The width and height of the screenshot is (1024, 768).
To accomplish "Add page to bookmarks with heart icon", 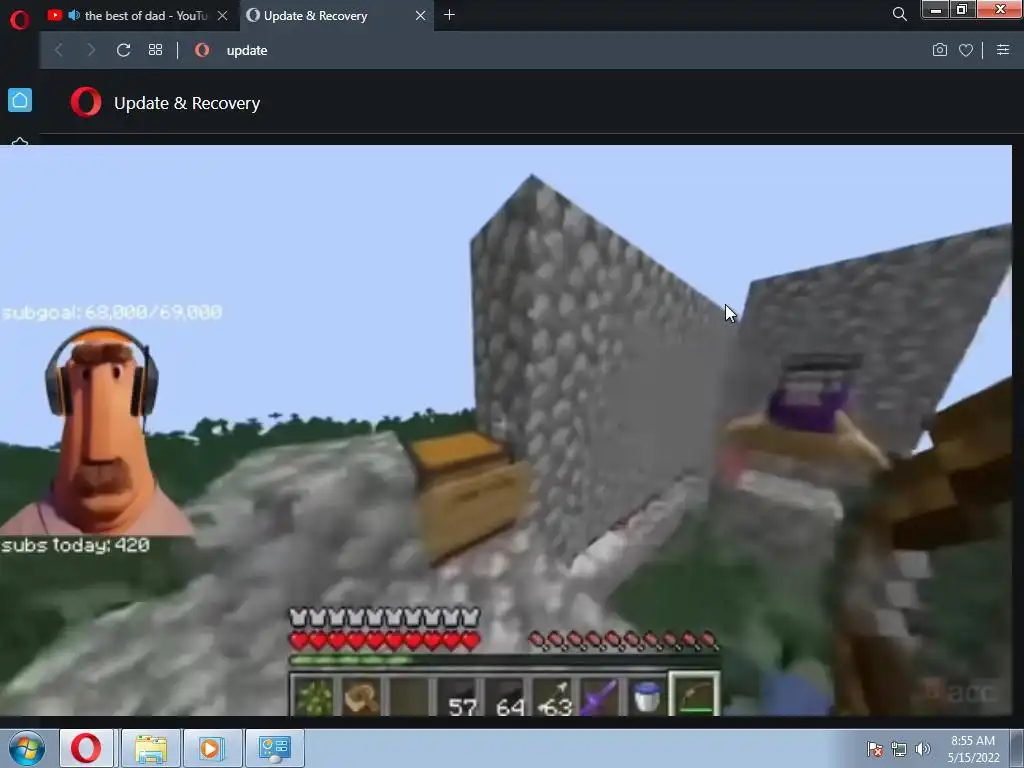I will click(966, 50).
